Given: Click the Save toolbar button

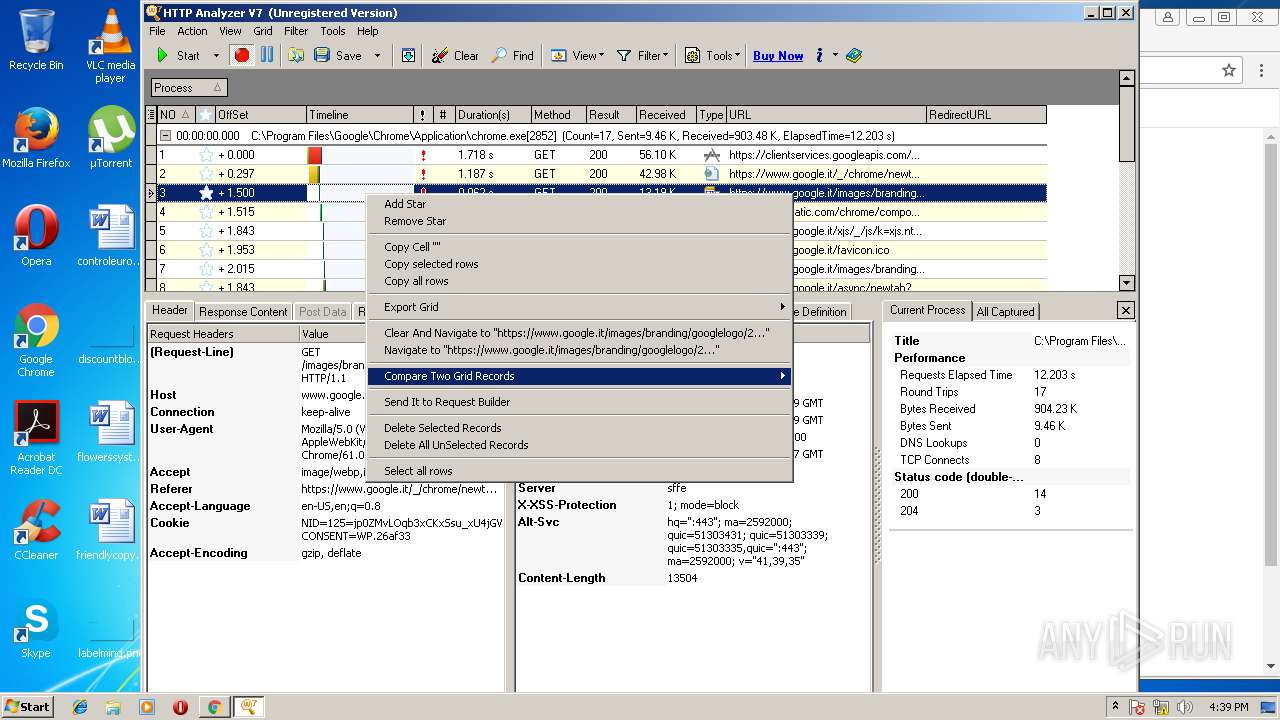Looking at the screenshot, I should point(338,56).
